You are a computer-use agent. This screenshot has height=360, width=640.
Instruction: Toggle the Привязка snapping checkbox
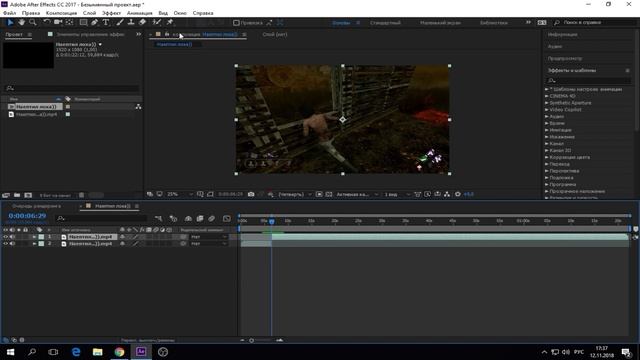tap(236, 23)
